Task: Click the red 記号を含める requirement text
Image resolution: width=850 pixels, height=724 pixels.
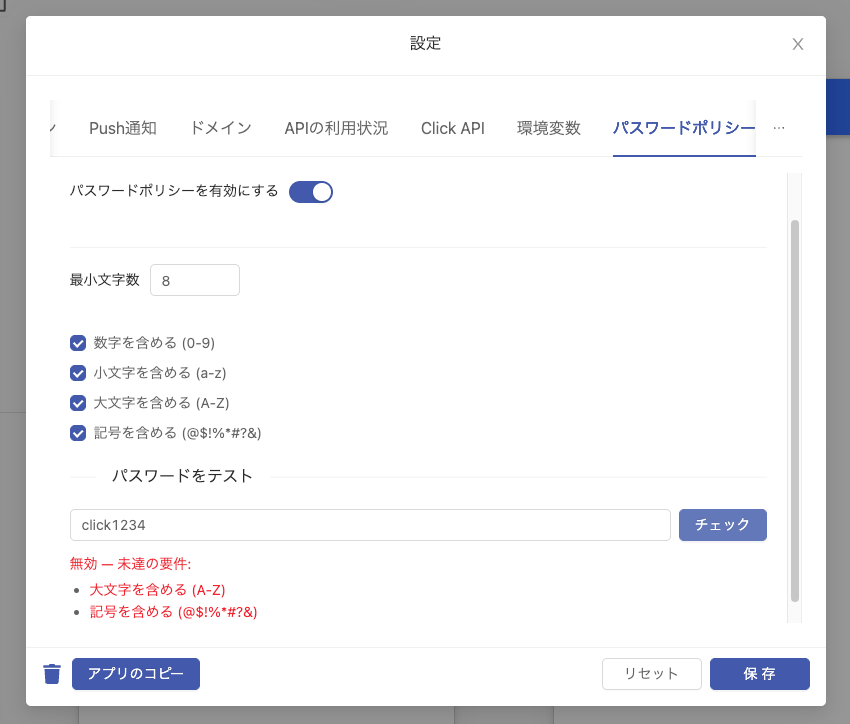Action: pos(173,612)
